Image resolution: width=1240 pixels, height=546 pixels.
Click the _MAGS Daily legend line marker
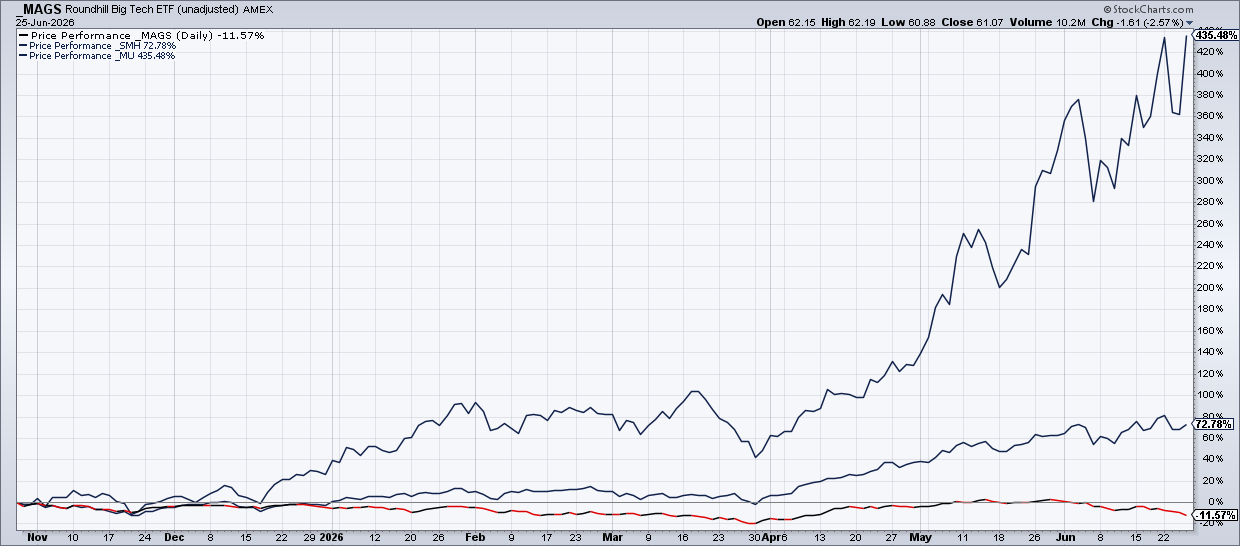pyautogui.click(x=23, y=35)
